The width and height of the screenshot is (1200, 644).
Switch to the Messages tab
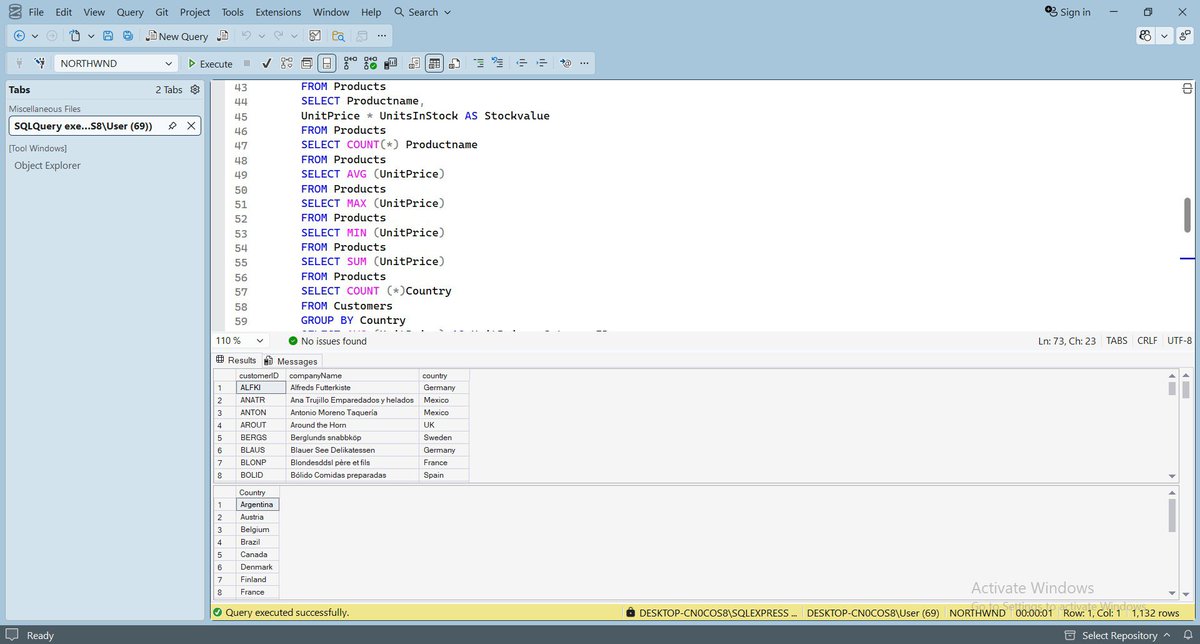291,361
